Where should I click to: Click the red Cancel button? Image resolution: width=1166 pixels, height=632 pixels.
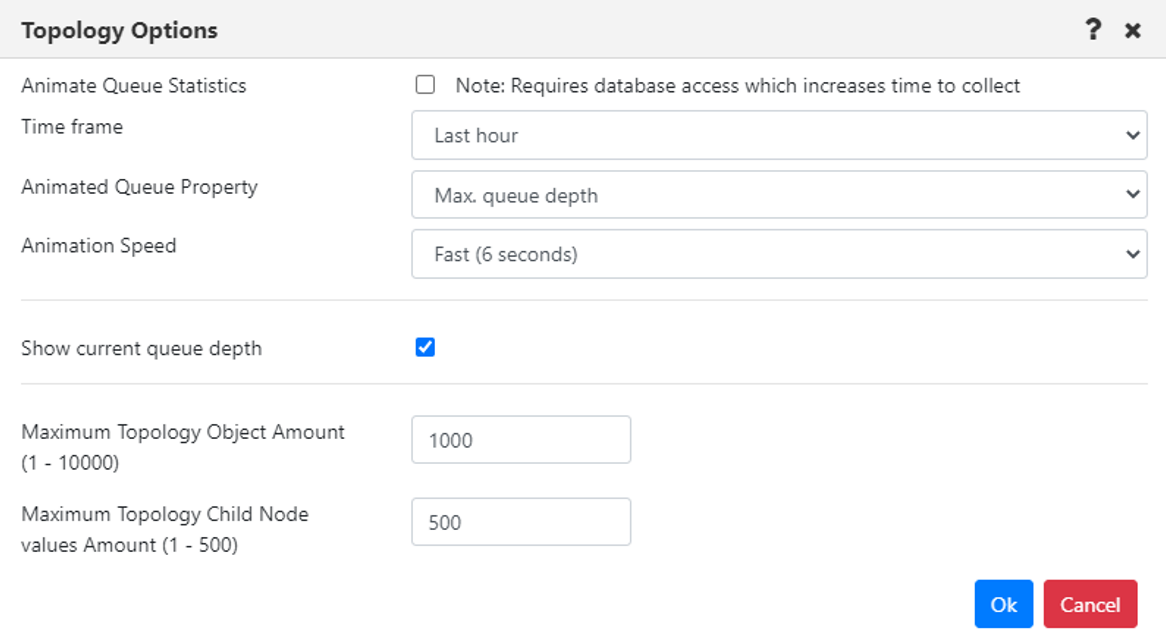[x=1090, y=604]
